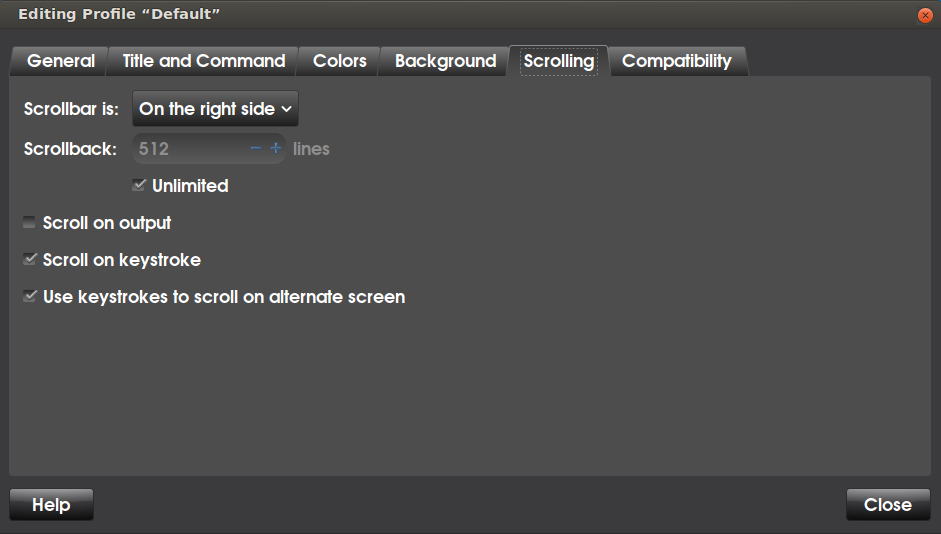Toggle Use keystrokes to scroll on alternate screen

click(x=29, y=296)
